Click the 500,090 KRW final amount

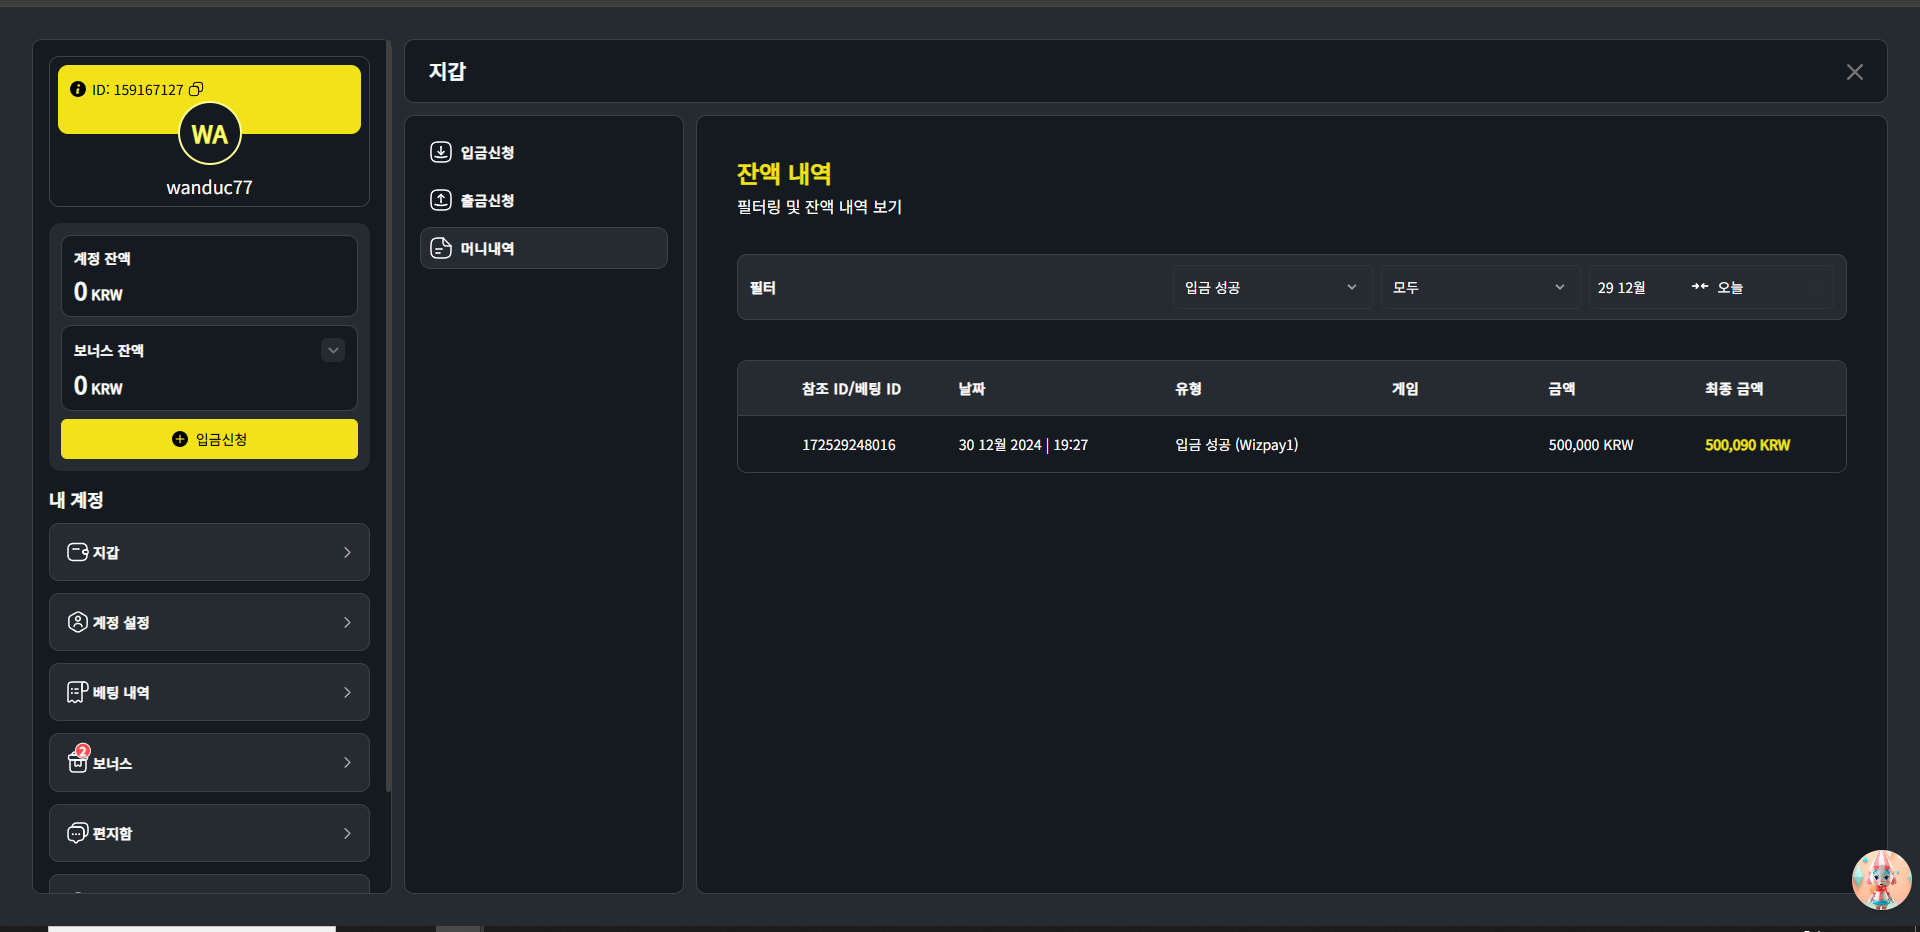click(x=1747, y=445)
